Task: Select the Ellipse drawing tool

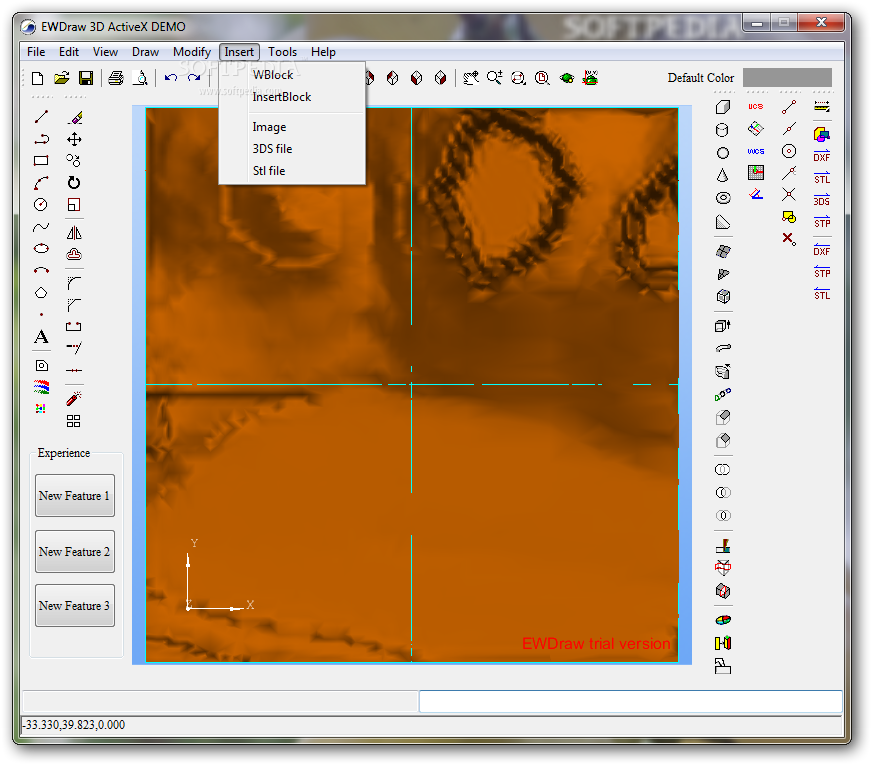Action: pyautogui.click(x=41, y=249)
